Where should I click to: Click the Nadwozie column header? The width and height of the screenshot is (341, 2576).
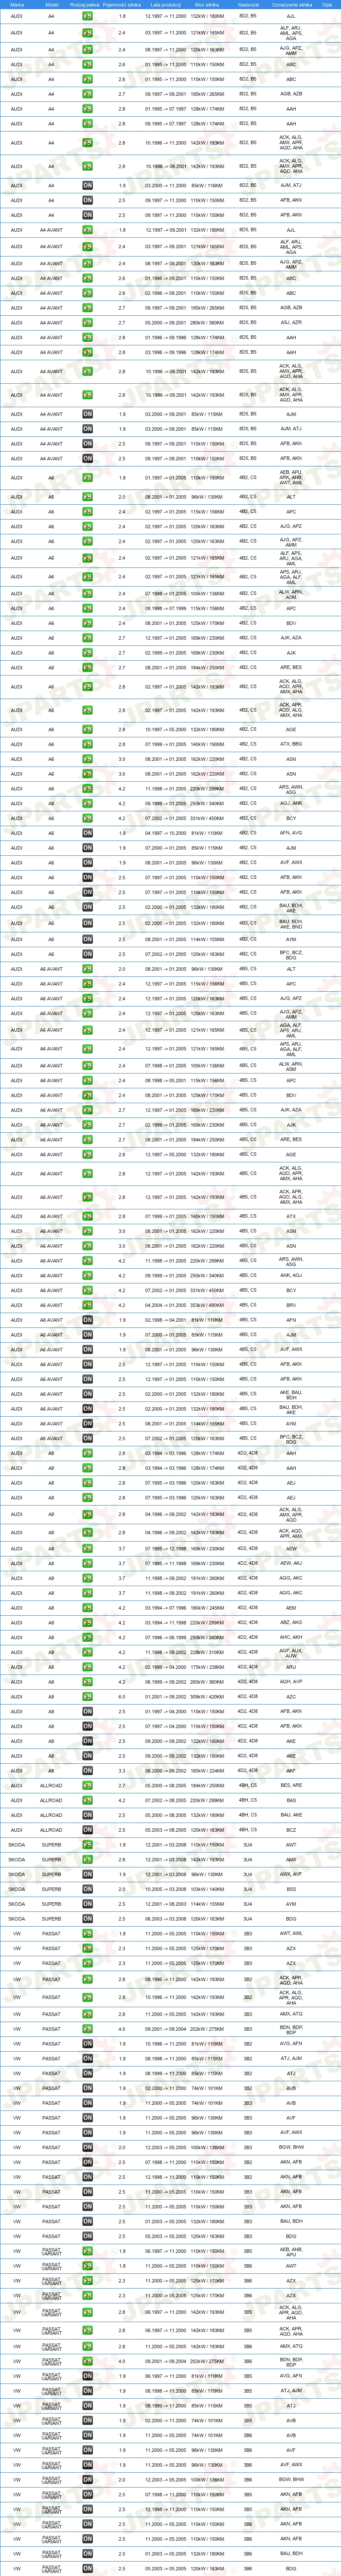(248, 4)
